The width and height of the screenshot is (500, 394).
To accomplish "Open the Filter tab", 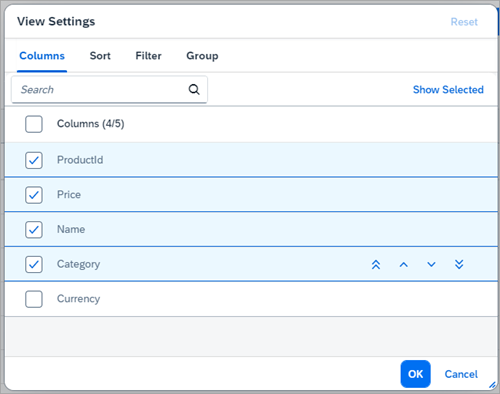I will pyautogui.click(x=148, y=56).
